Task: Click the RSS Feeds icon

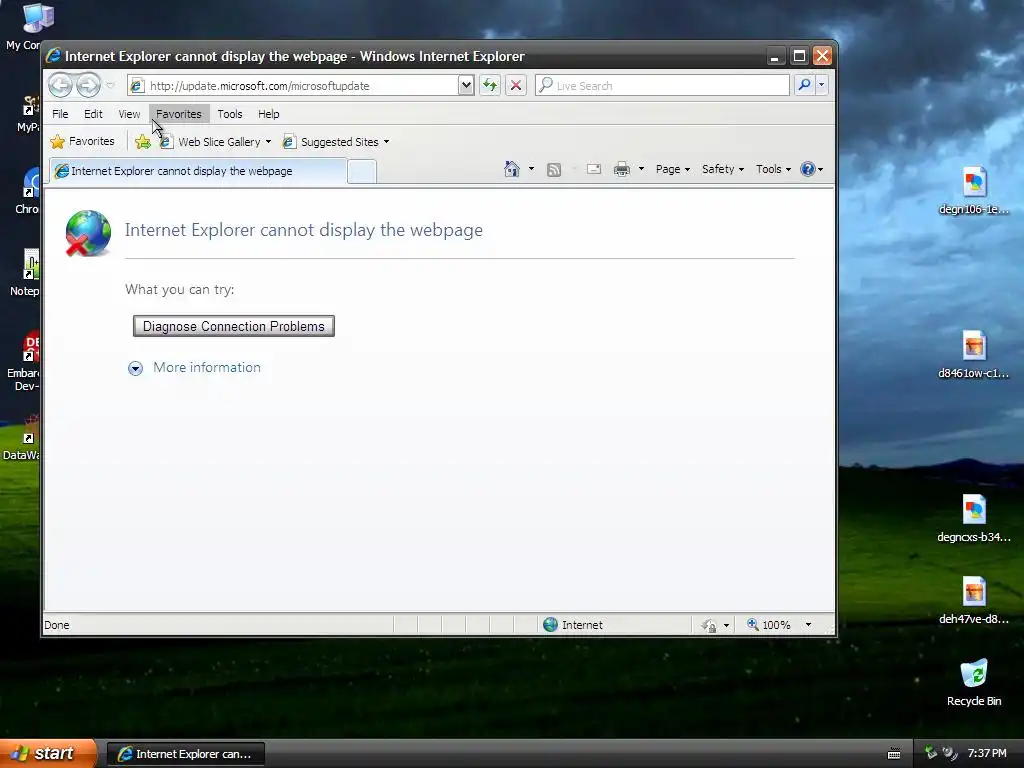Action: (x=554, y=170)
